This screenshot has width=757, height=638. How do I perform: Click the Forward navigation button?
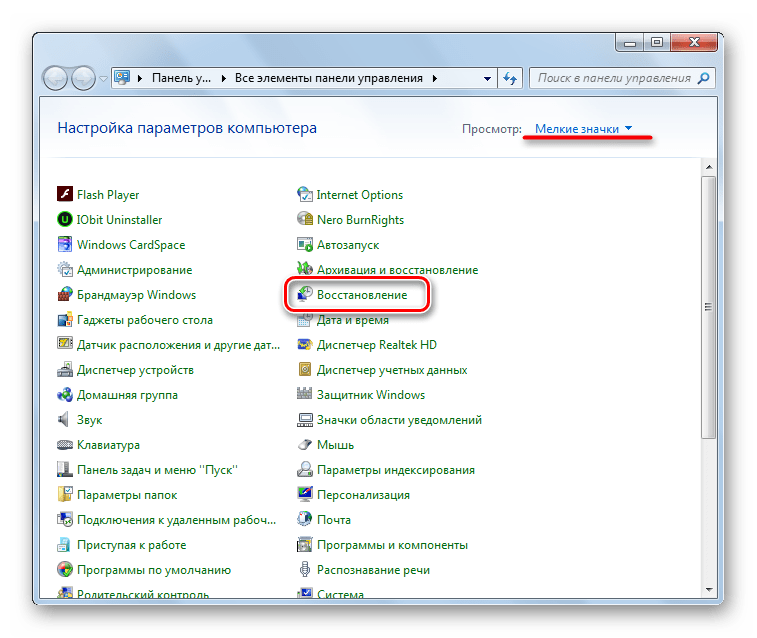click(84, 78)
